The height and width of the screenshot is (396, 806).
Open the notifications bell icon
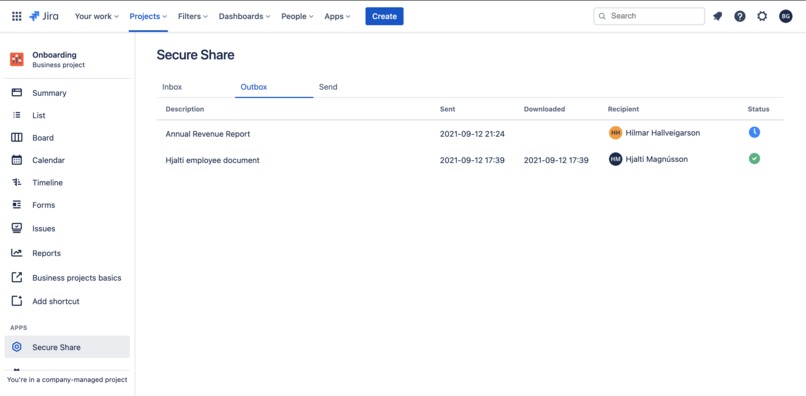(718, 16)
